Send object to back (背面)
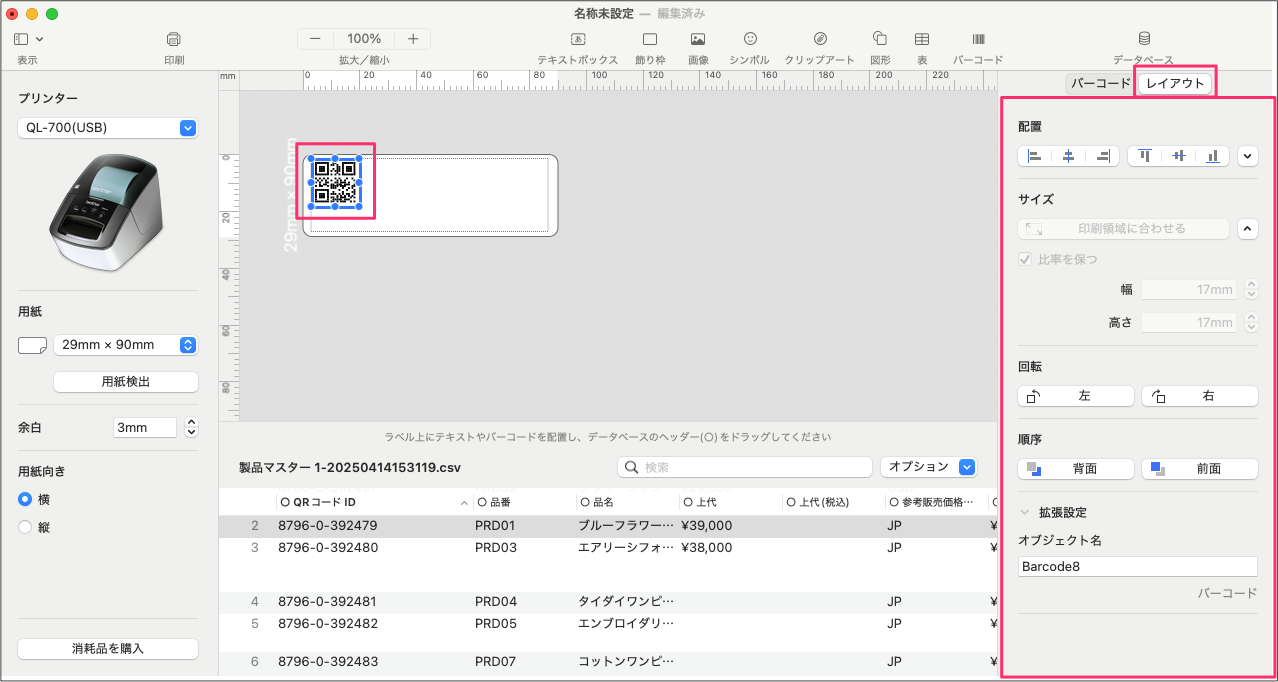The height and width of the screenshot is (682, 1278). click(x=1076, y=468)
